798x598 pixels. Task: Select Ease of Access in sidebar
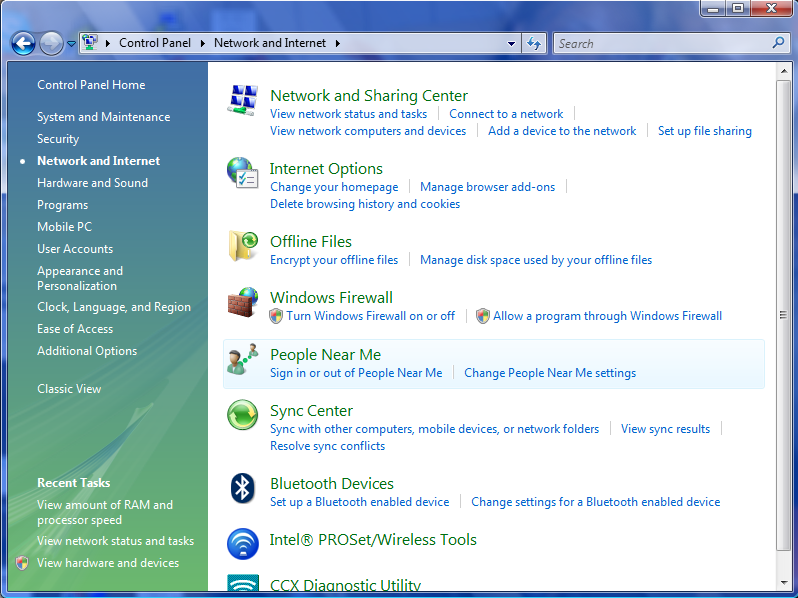pyautogui.click(x=75, y=329)
